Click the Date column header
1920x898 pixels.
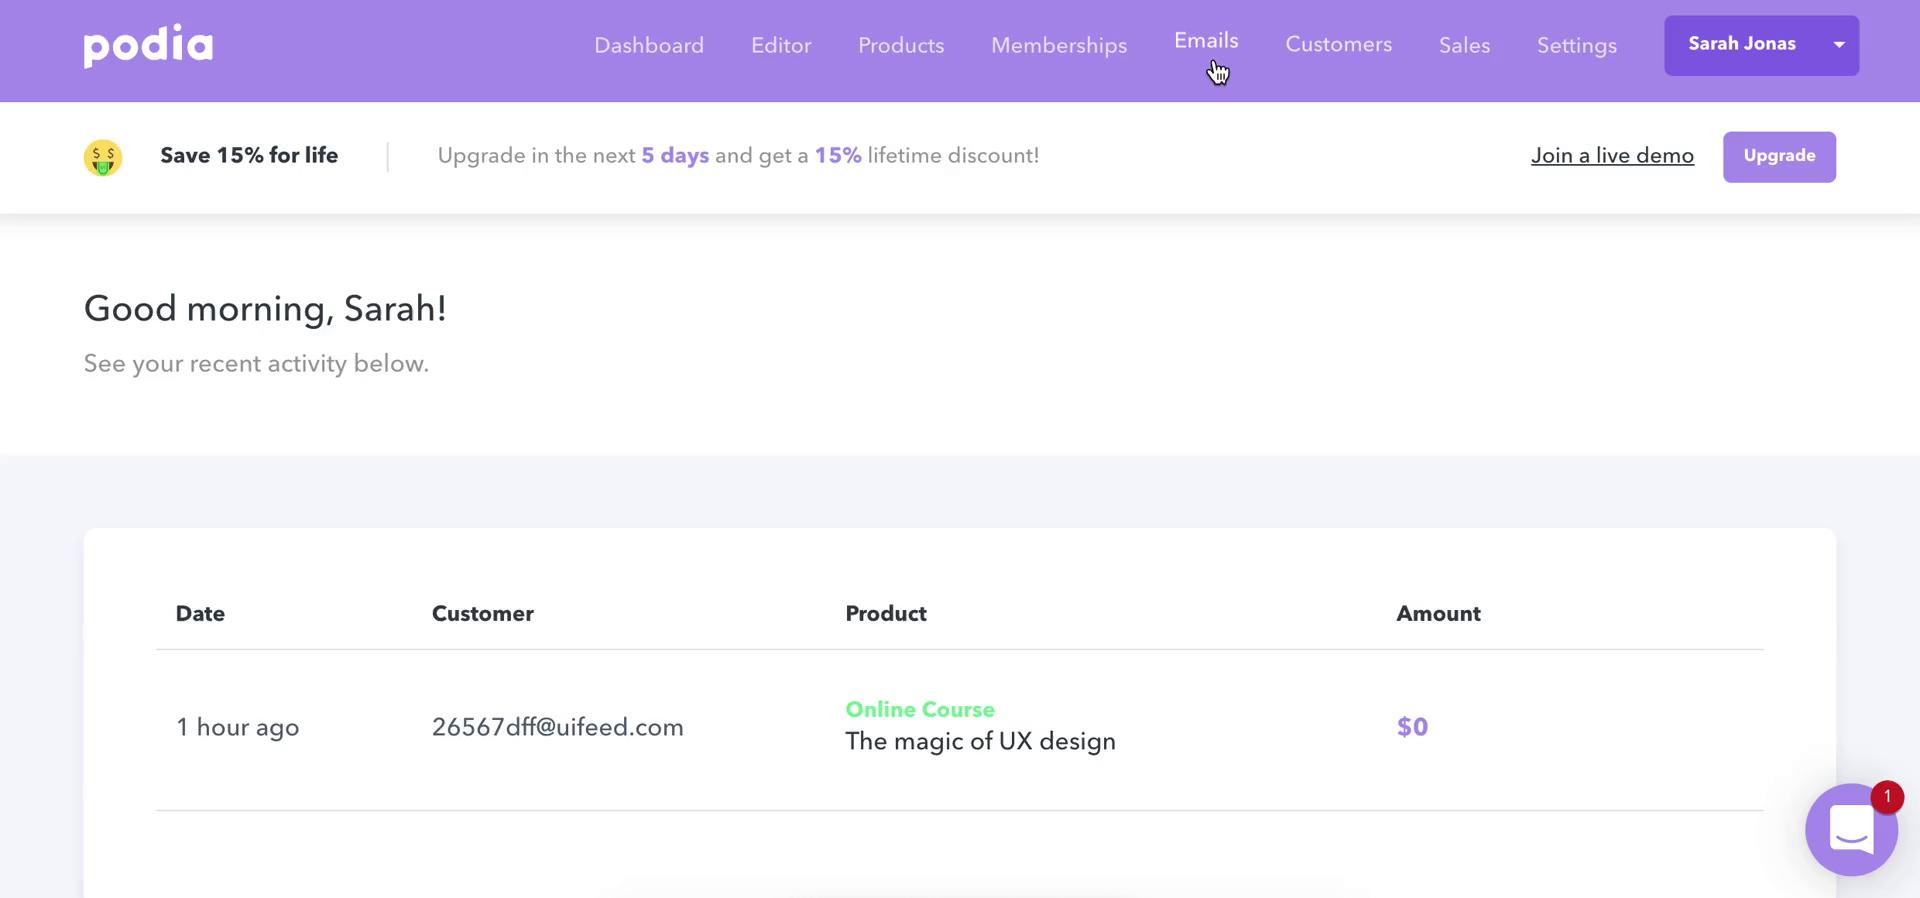click(x=200, y=613)
